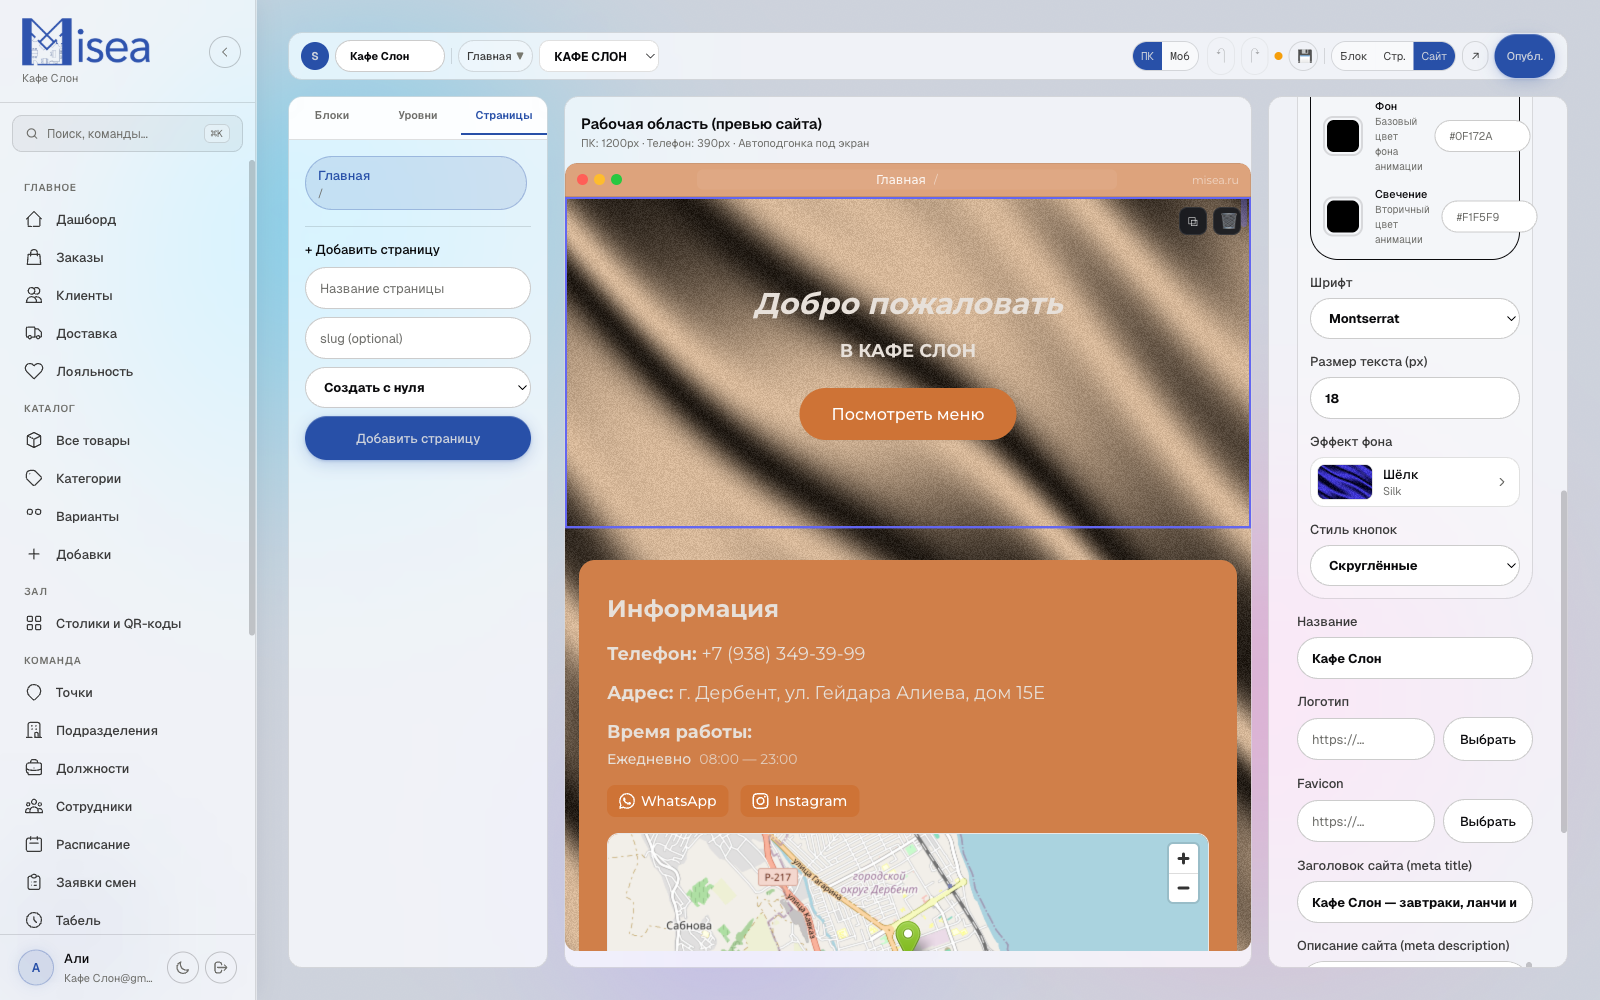Viewport: 1600px width, 1000px height.
Task: Duplicate the selected hero block
Action: click(1193, 221)
